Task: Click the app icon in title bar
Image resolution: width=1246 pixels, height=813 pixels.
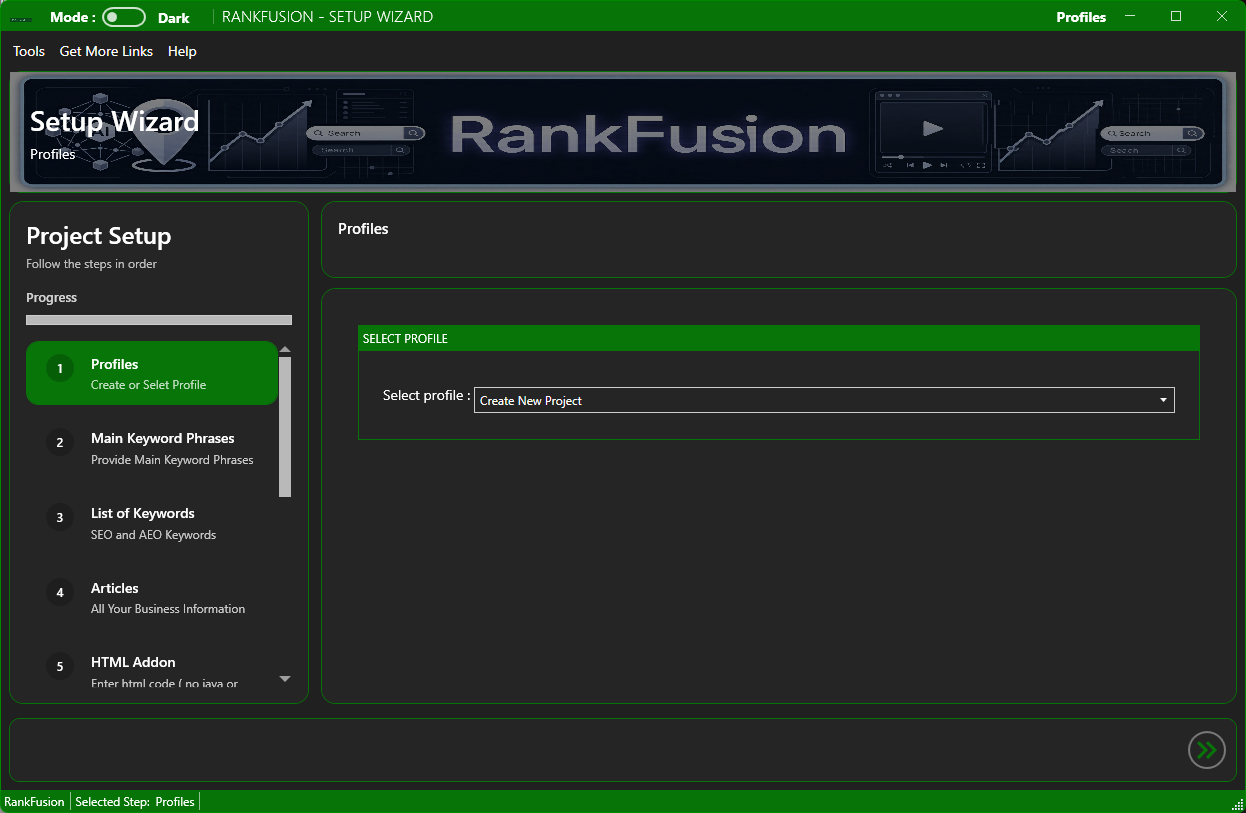Action: [21, 18]
